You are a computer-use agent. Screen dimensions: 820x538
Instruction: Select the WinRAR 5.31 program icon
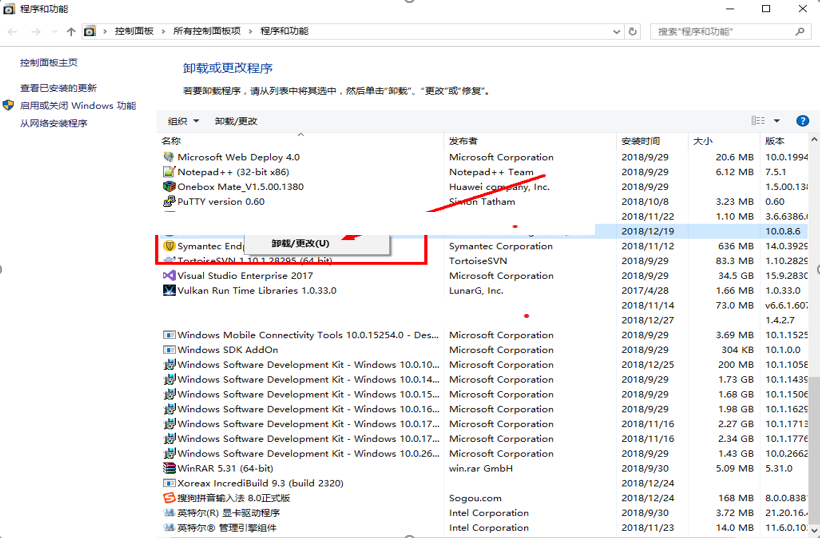coord(169,468)
